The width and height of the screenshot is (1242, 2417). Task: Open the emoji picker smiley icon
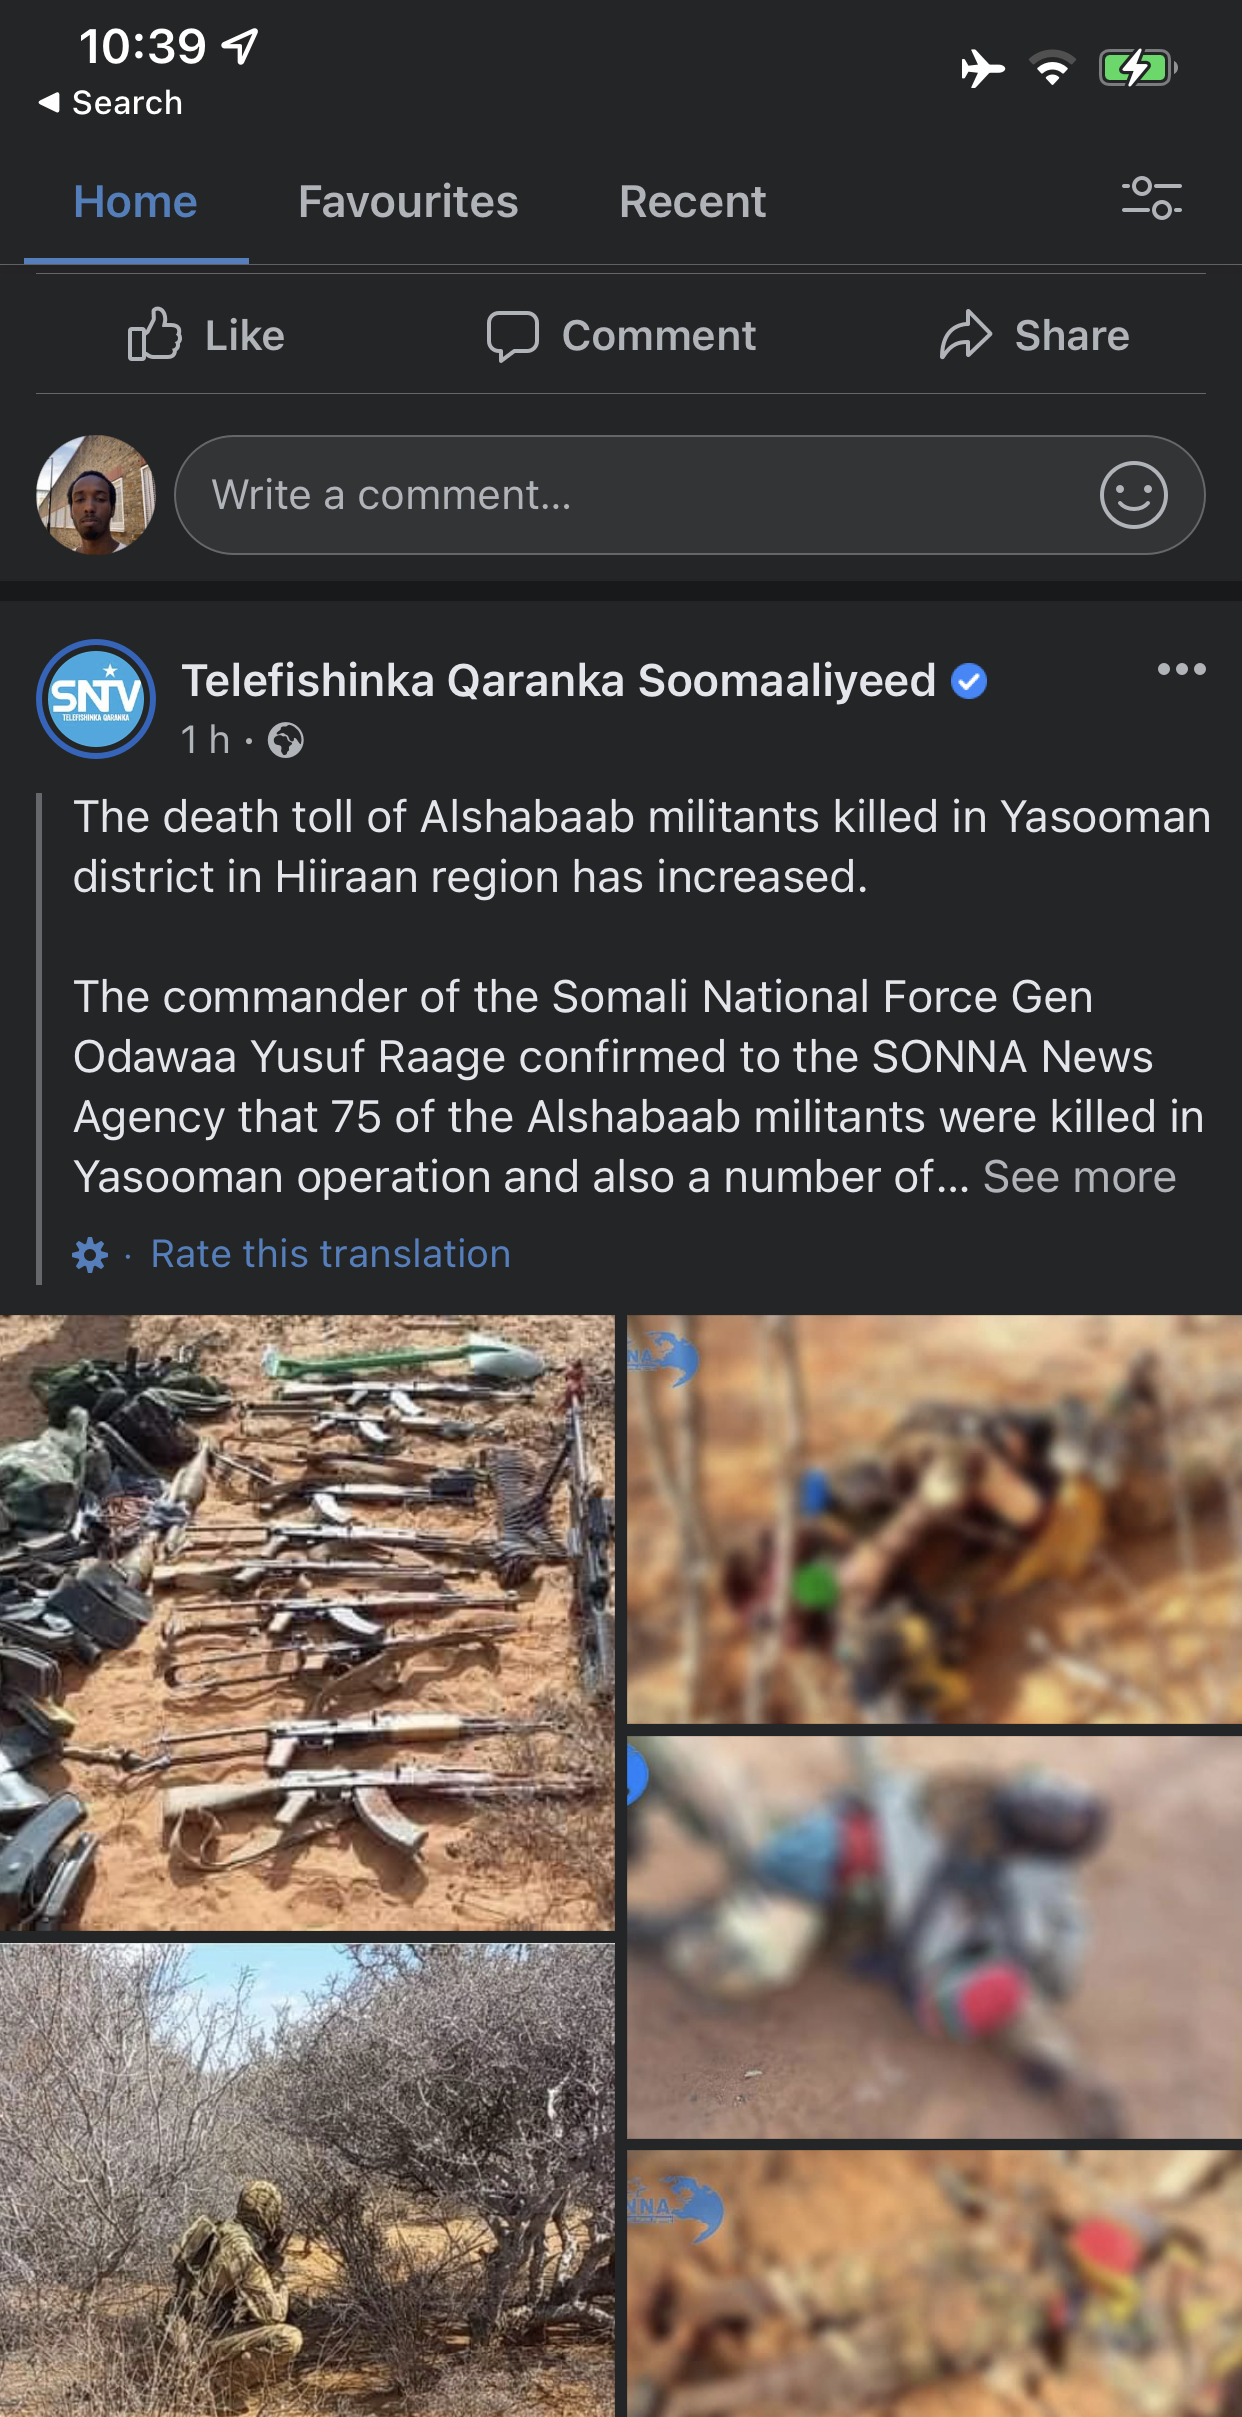(x=1133, y=495)
